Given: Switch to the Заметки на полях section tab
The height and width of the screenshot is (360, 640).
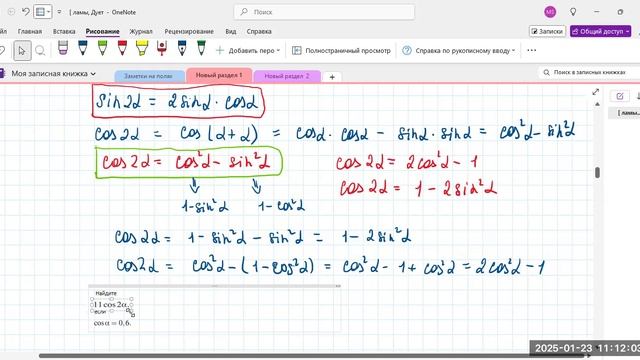Looking at the screenshot, I should pos(149,76).
